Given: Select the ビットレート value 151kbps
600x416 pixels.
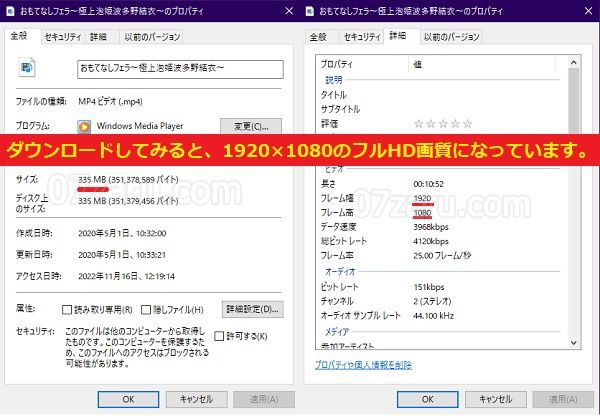Looking at the screenshot, I should (429, 287).
